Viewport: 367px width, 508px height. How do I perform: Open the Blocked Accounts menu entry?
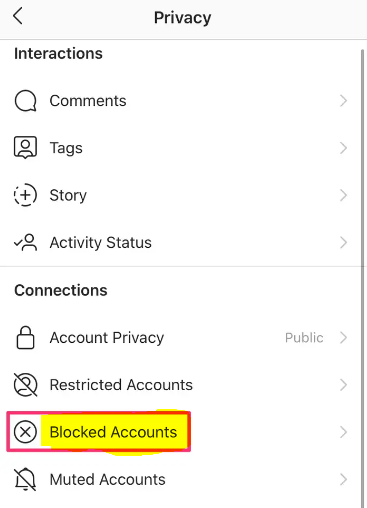[180, 432]
